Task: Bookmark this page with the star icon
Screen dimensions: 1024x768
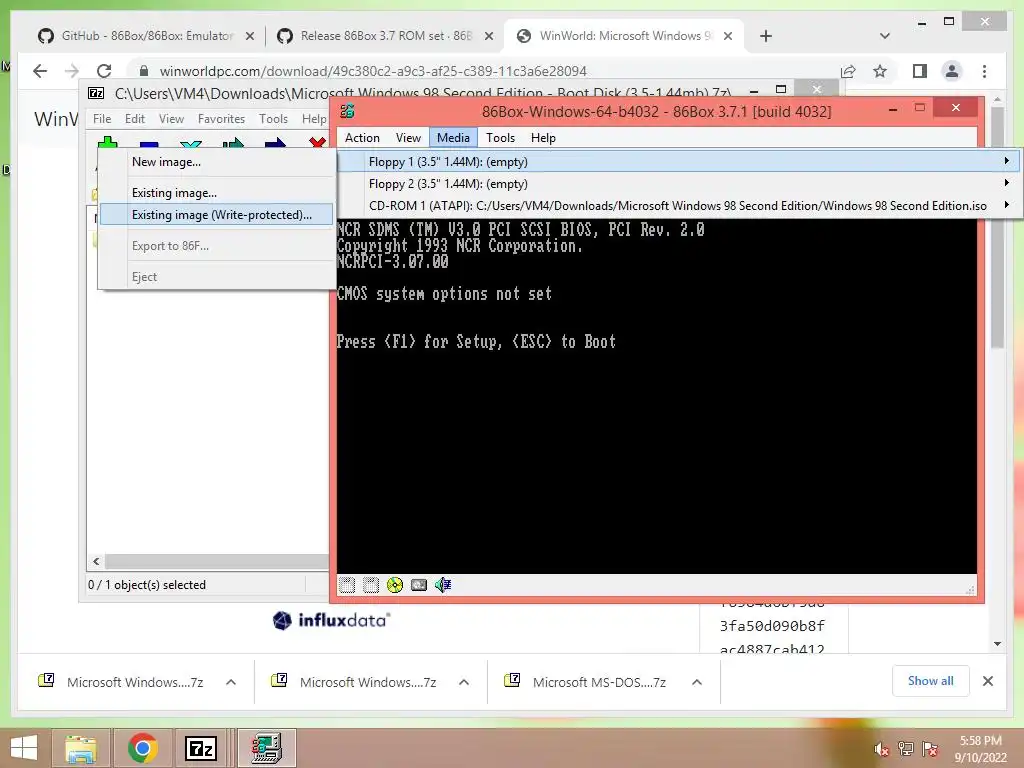Action: (x=880, y=71)
